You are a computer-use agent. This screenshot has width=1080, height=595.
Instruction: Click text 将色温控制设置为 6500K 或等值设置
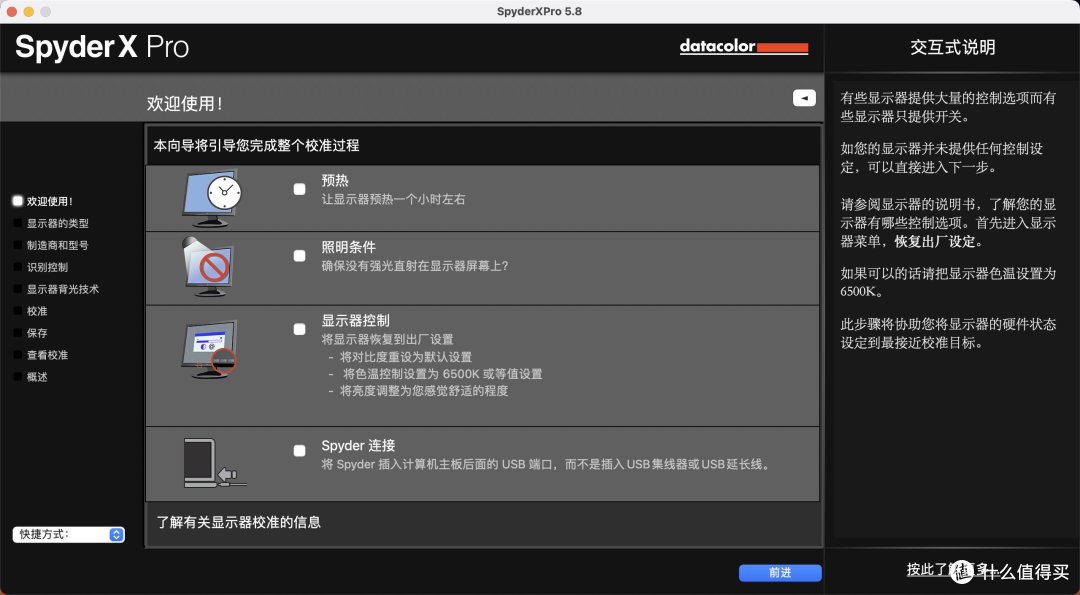click(x=442, y=374)
